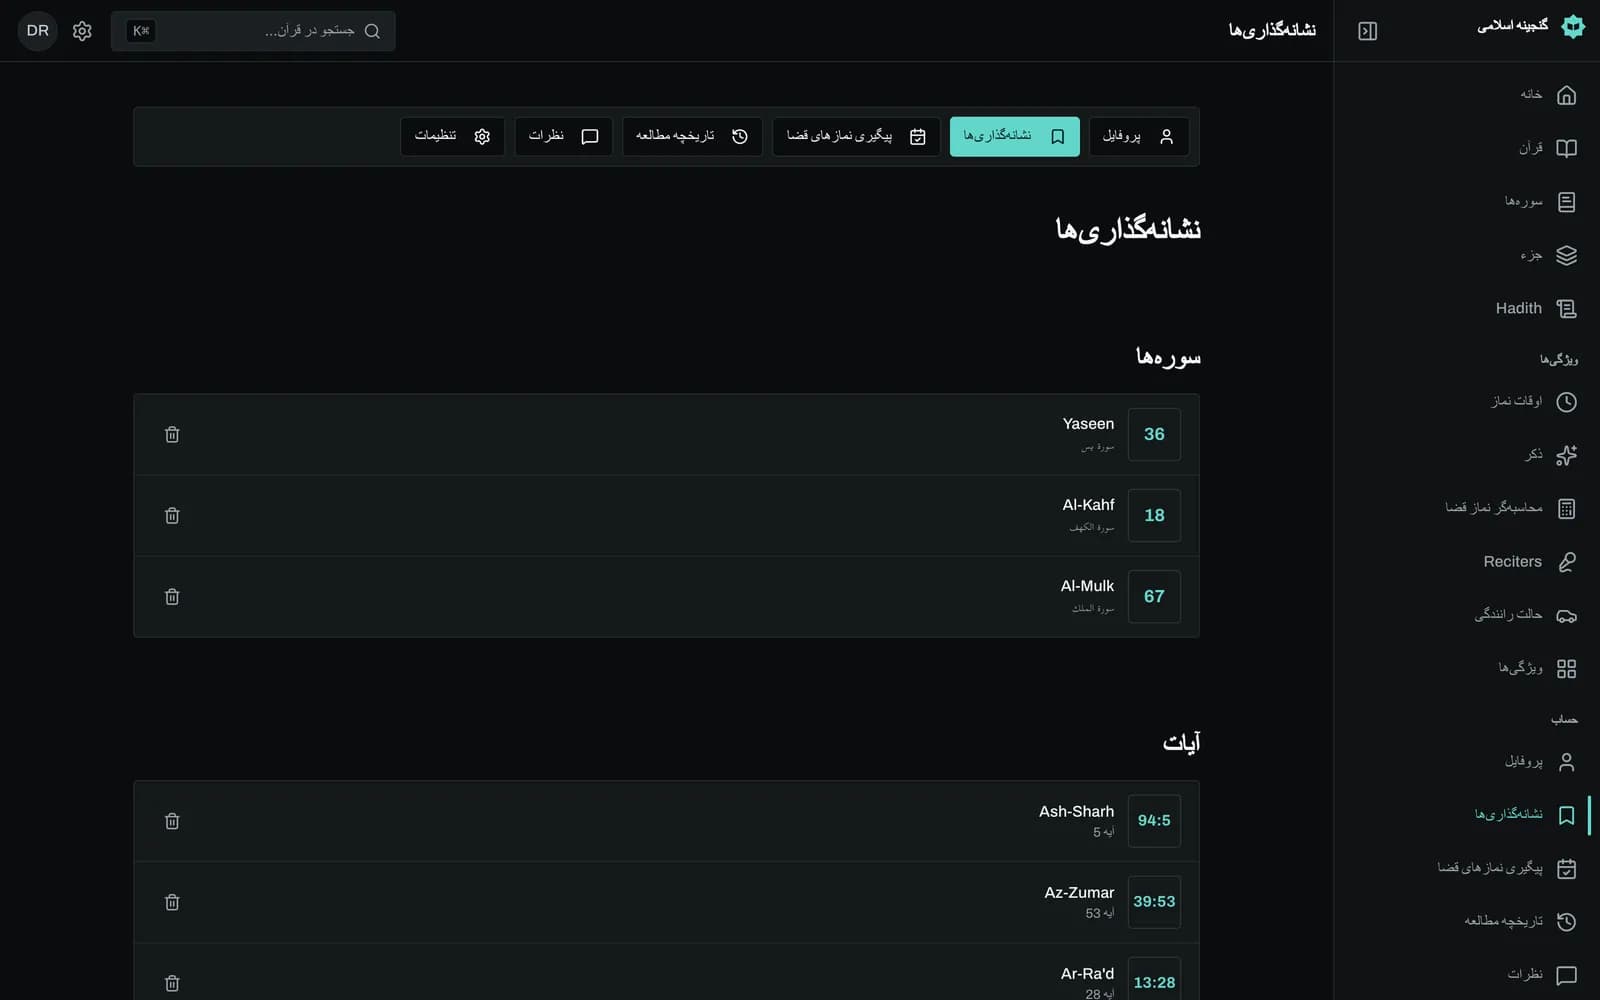Open the Ash-Sharh verse 94:5 bookmark
Image resolution: width=1600 pixels, height=1000 pixels.
coord(666,821)
